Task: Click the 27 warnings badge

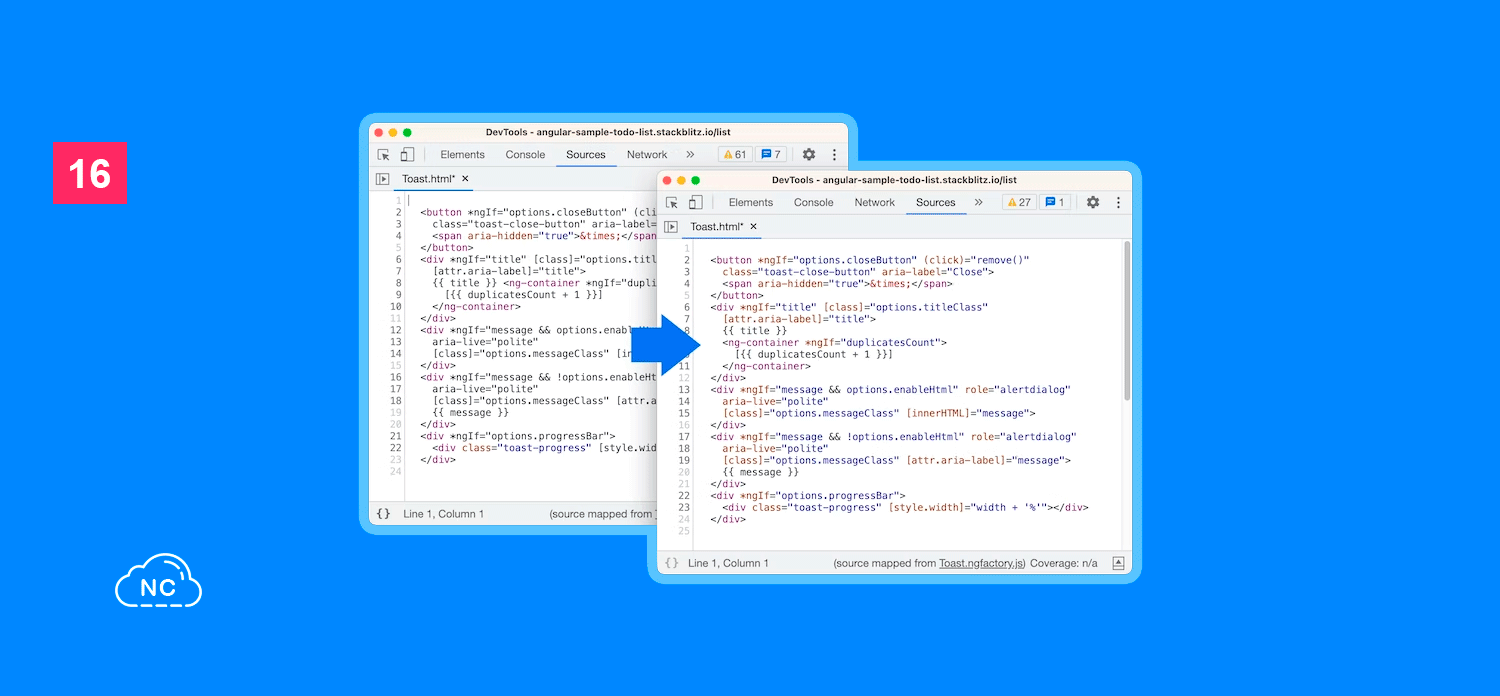Action: click(1019, 202)
